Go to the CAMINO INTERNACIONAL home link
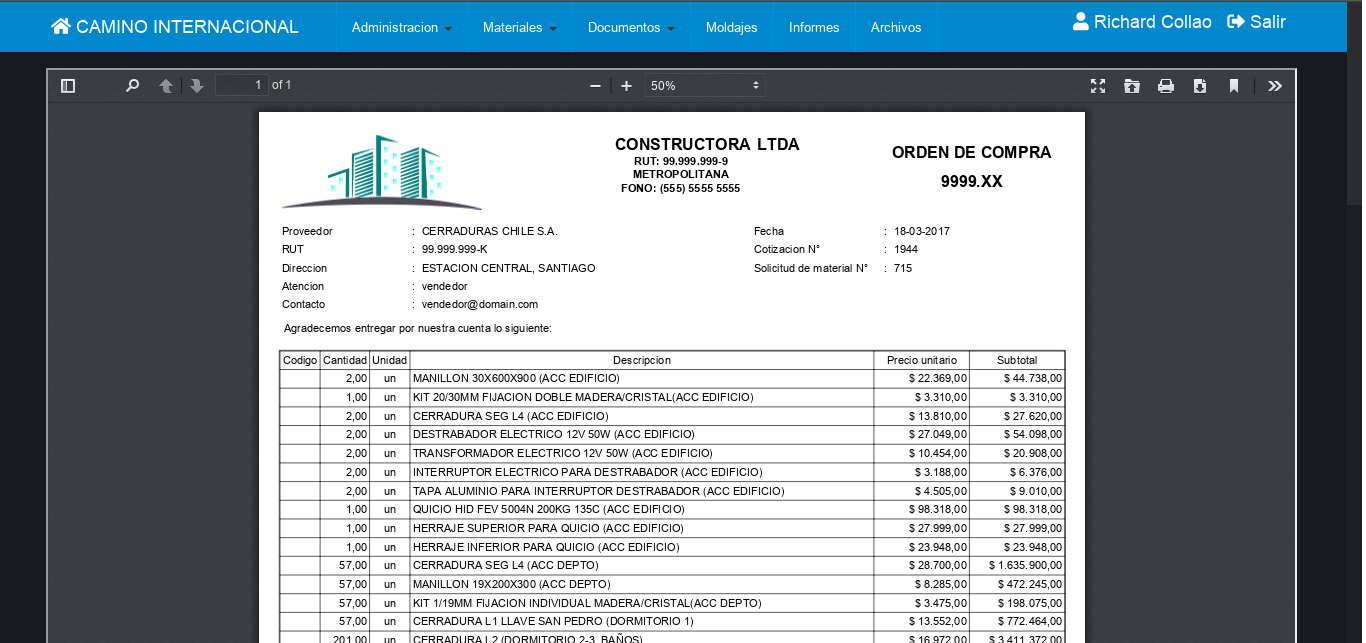Image resolution: width=1366 pixels, height=643 pixels. click(x=175, y=27)
